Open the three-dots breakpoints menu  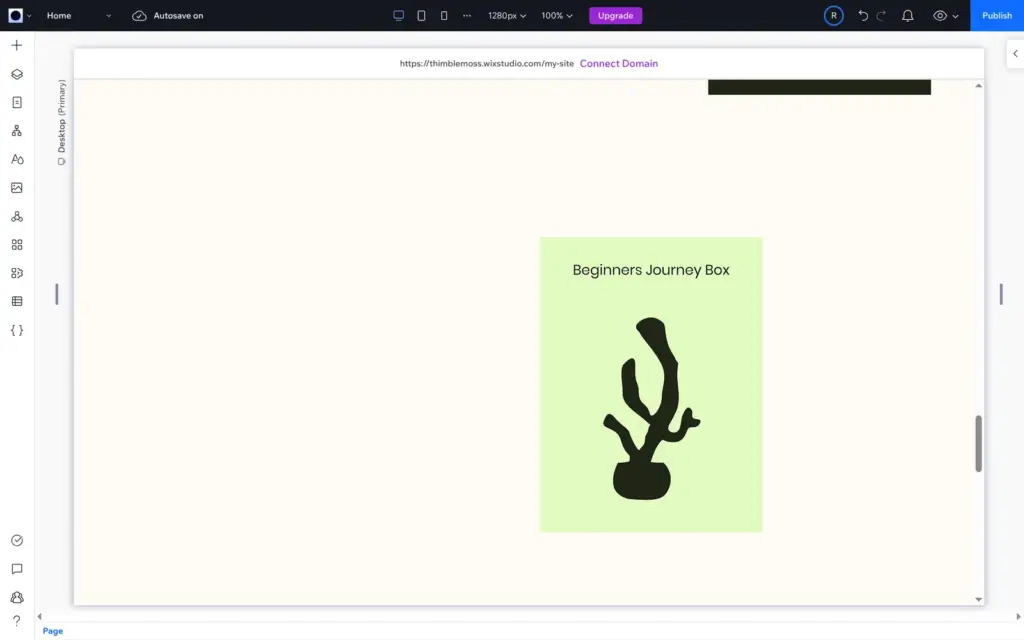click(x=467, y=16)
